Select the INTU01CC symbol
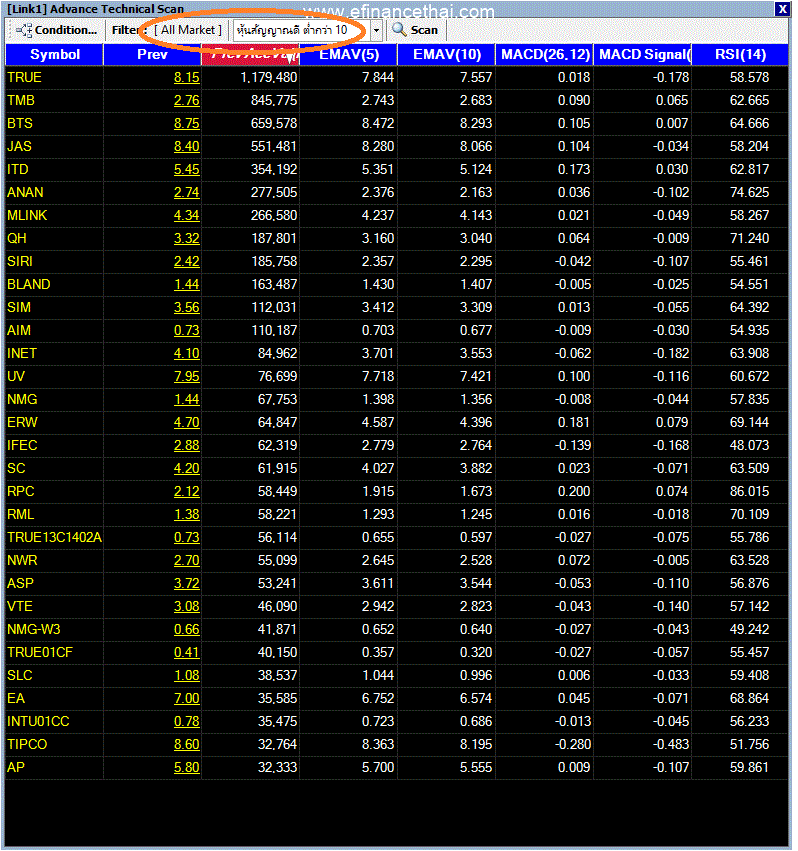The height and width of the screenshot is (851, 798). pos(39,721)
